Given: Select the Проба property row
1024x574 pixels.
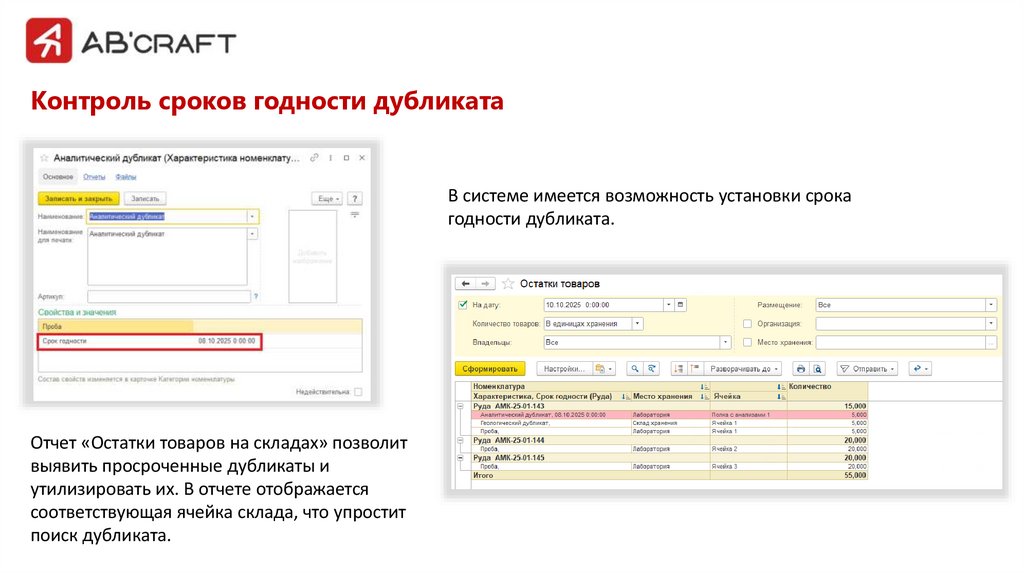Looking at the screenshot, I should [x=200, y=327].
